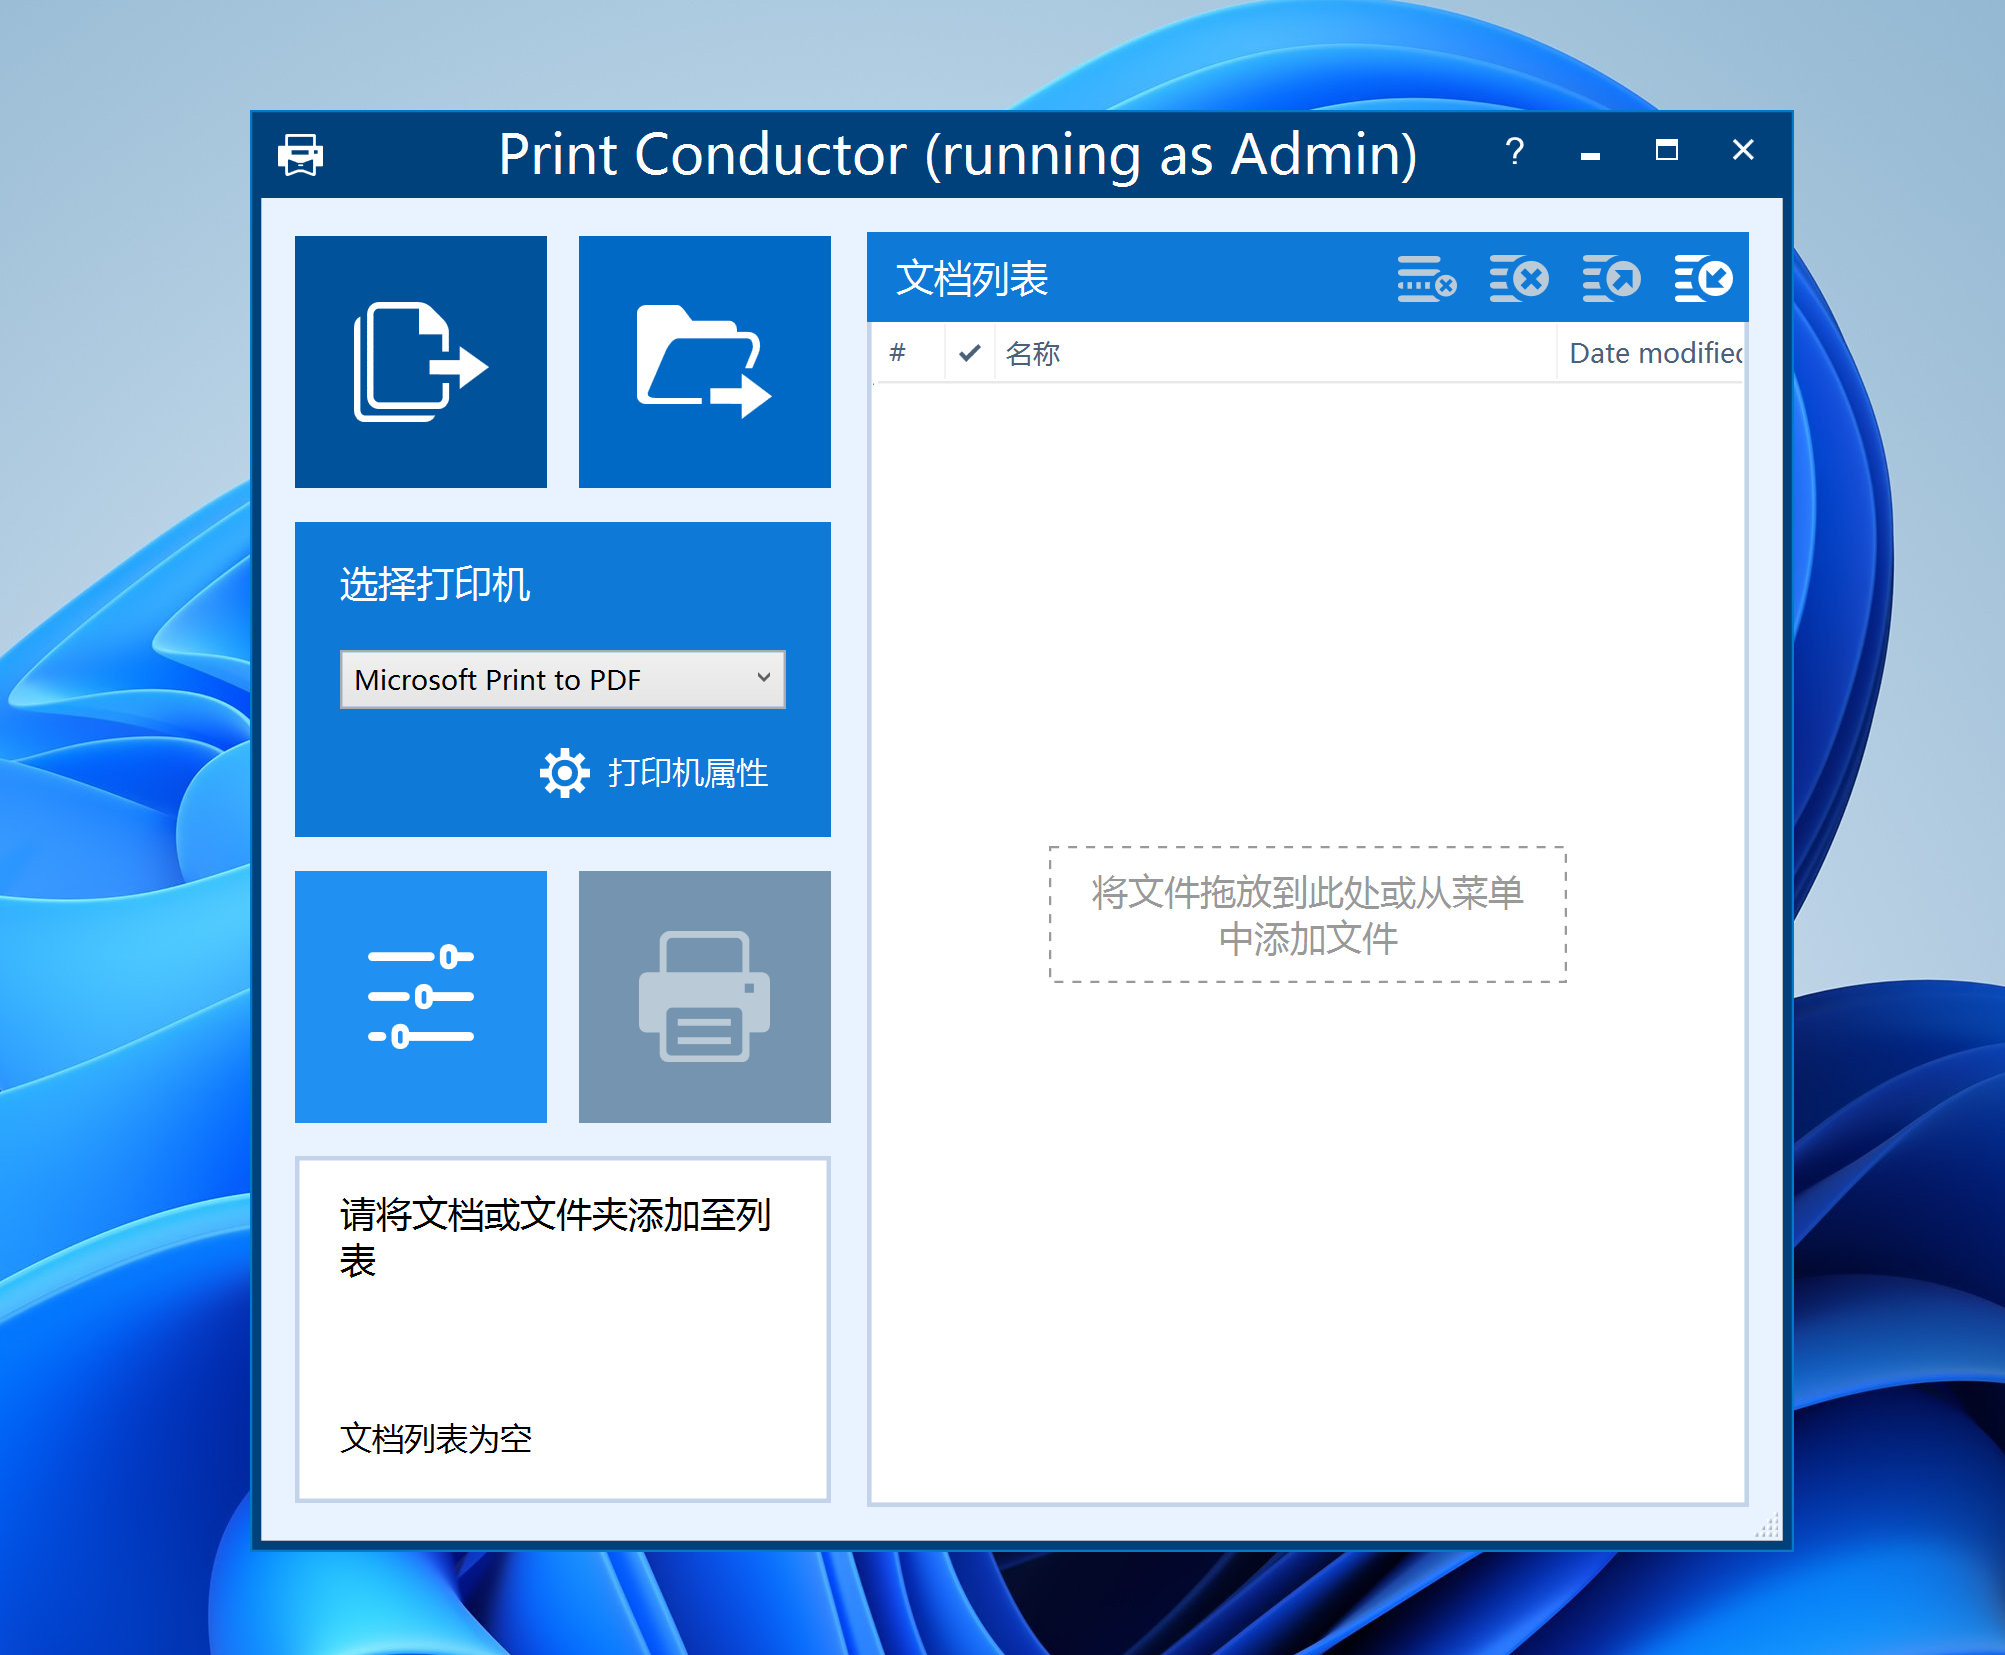
Task: Open the help question mark button
Action: (1515, 152)
